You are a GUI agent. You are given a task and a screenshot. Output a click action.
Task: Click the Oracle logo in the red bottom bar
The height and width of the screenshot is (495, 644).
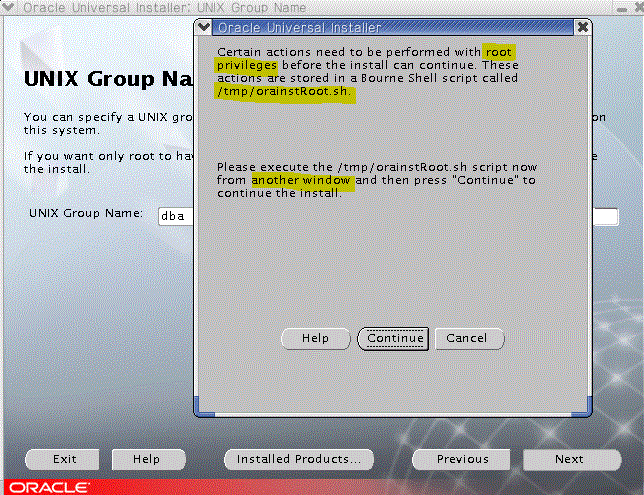point(49,488)
